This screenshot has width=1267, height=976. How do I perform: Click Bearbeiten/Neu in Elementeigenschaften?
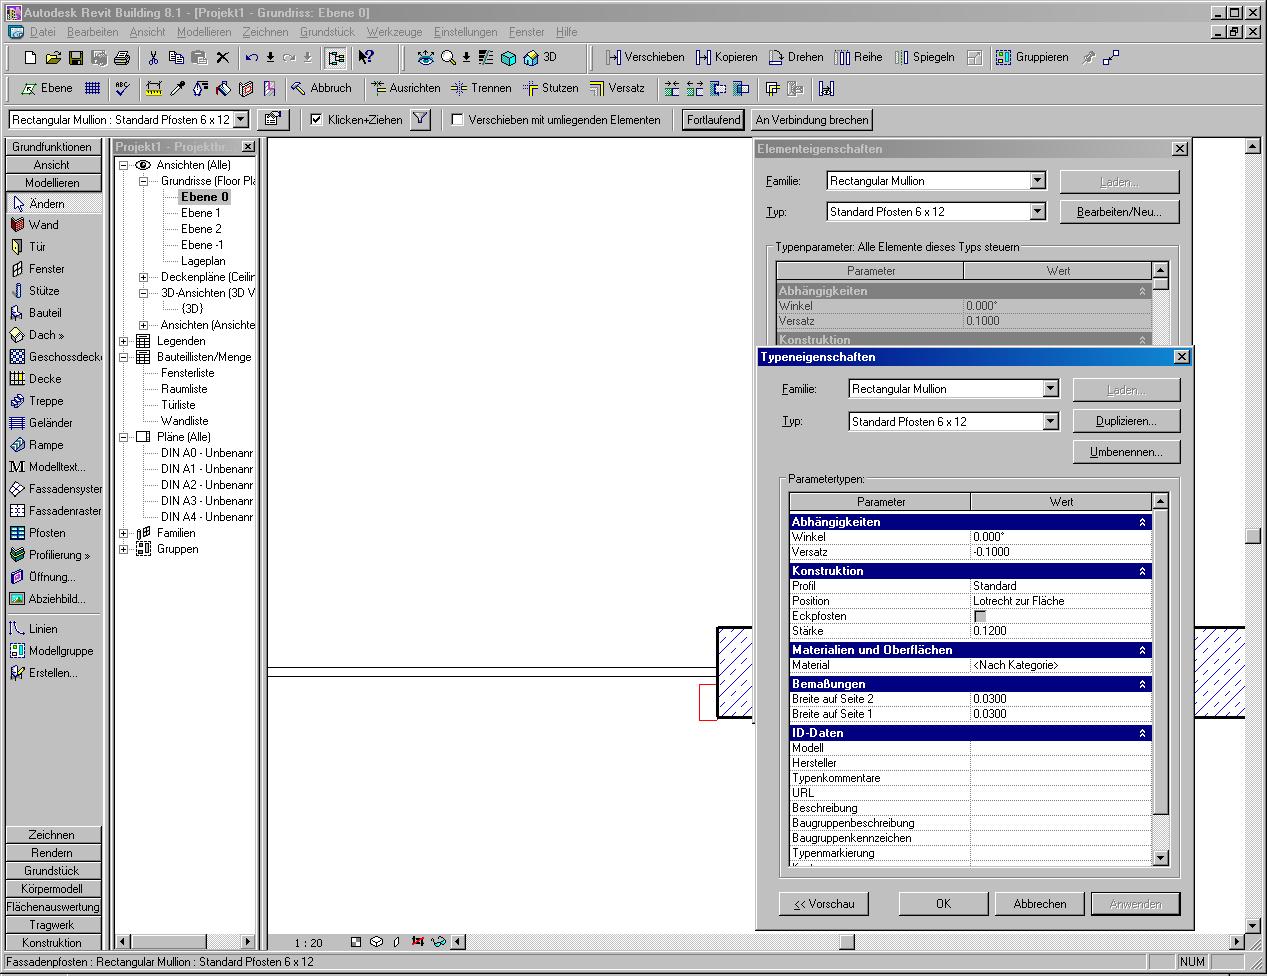[x=1119, y=212]
